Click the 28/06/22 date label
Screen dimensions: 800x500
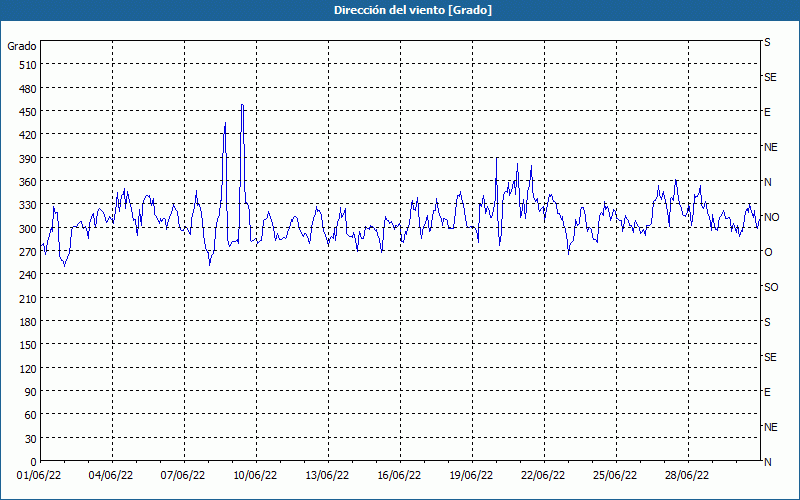pyautogui.click(x=687, y=476)
